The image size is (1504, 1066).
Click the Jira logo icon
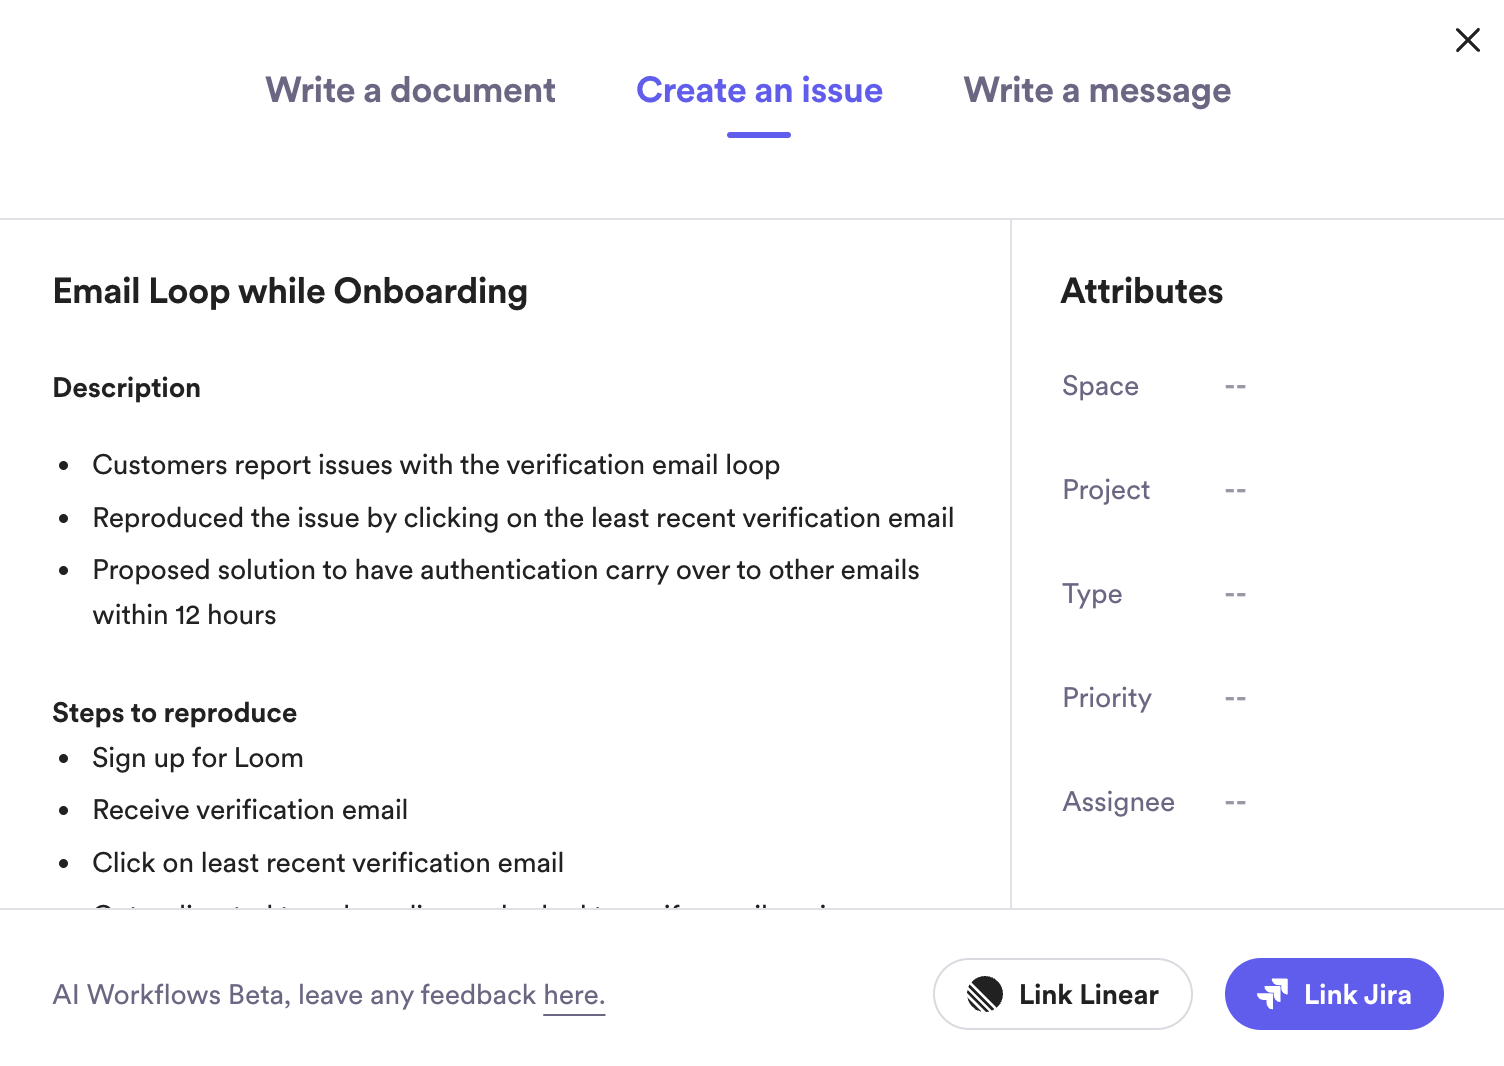(x=1273, y=994)
